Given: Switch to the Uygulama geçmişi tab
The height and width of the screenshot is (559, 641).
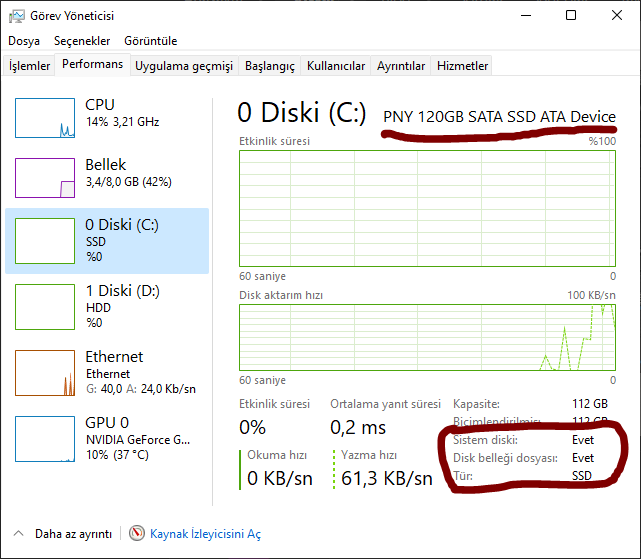Looking at the screenshot, I should 184,66.
